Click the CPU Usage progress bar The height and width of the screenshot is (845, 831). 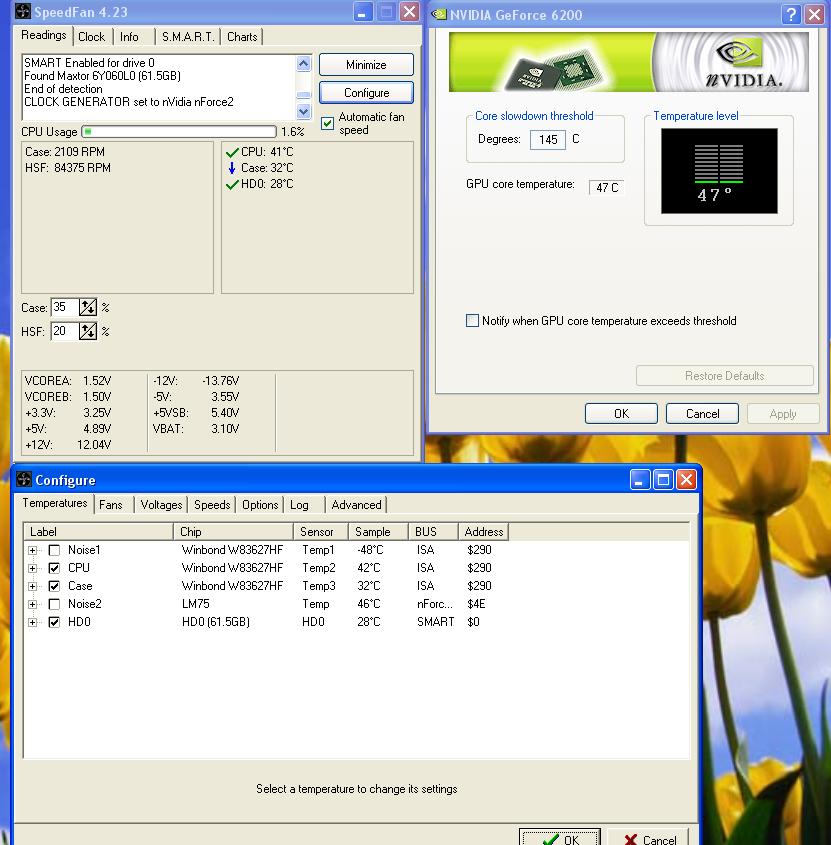coord(179,131)
